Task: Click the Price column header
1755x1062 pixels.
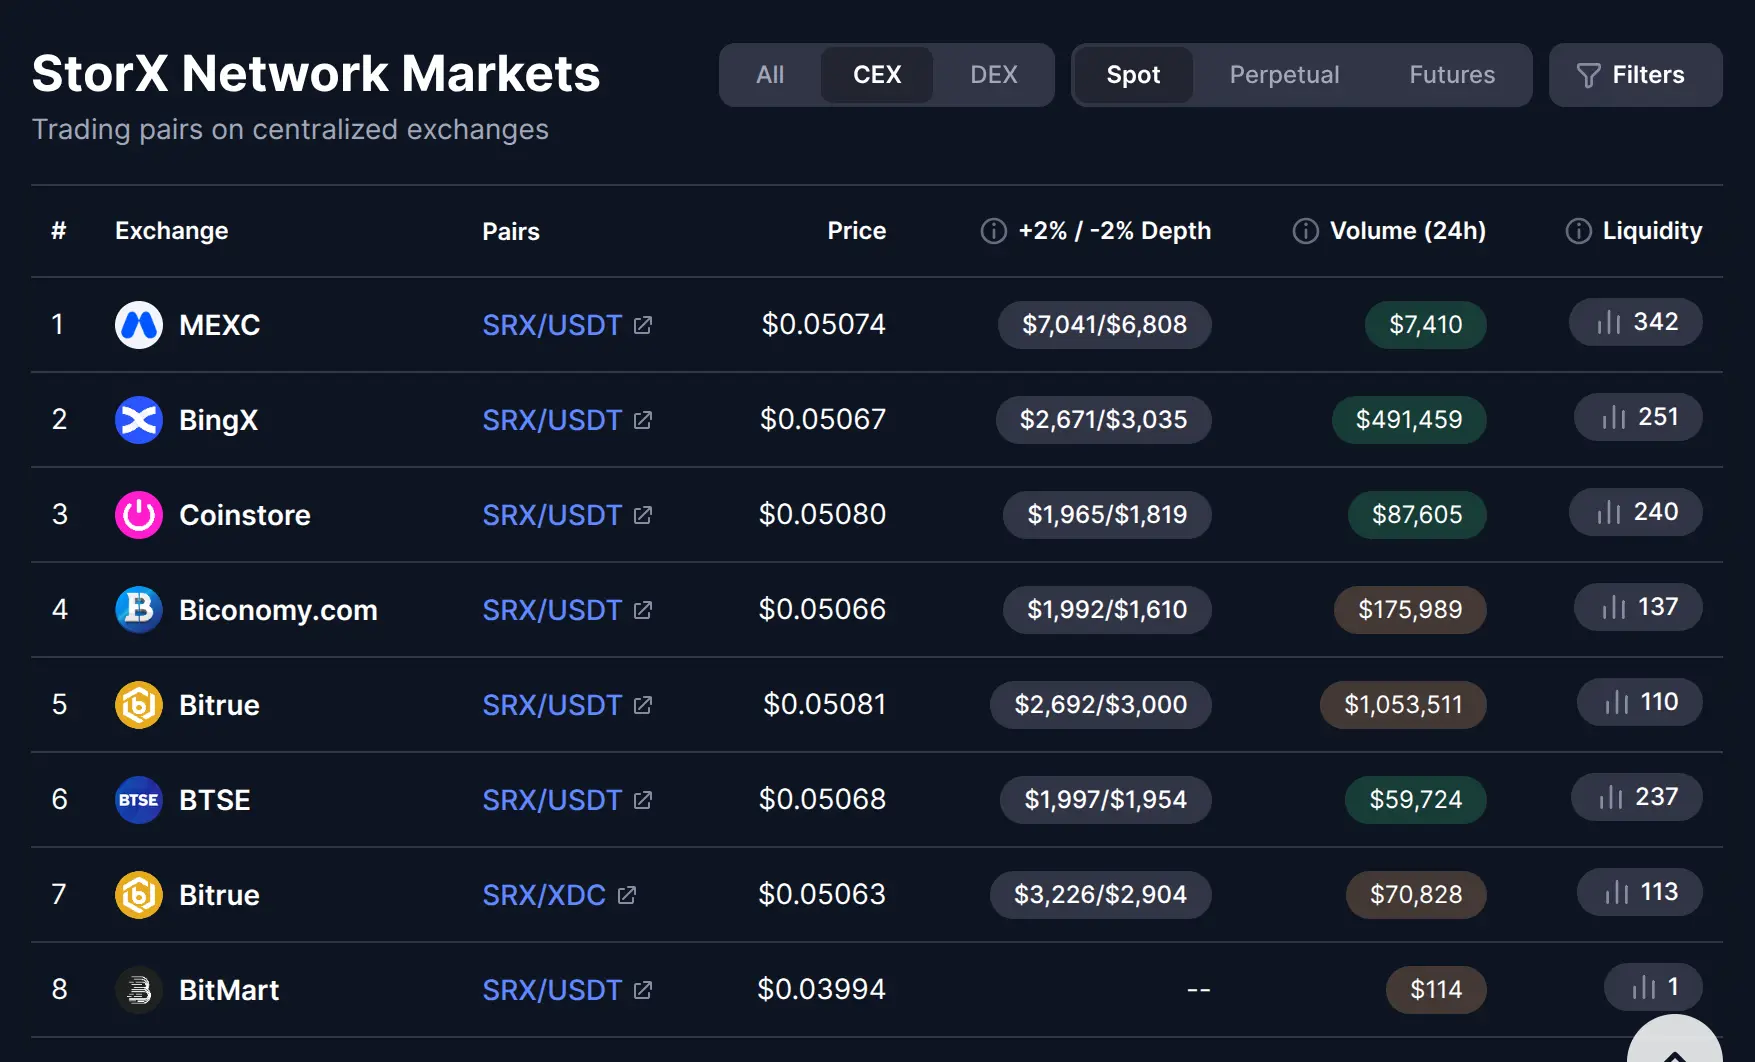Action: tap(856, 231)
